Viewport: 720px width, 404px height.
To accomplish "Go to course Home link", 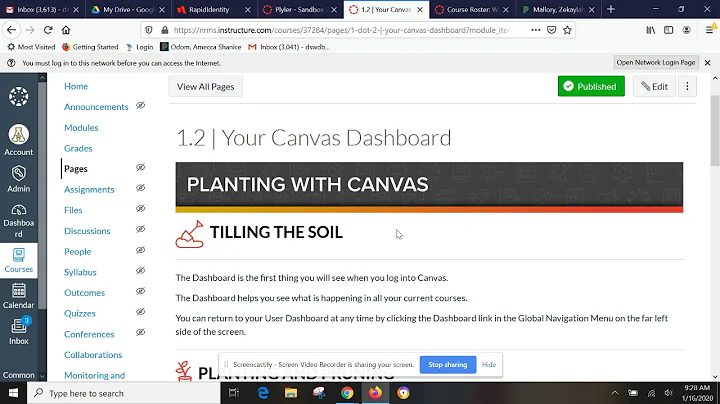I will (x=76, y=86).
